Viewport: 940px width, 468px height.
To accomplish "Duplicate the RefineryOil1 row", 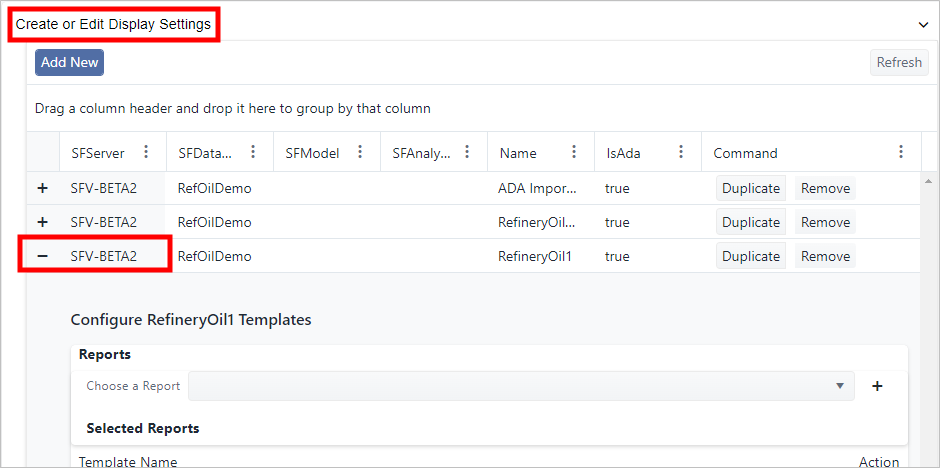I will click(x=750, y=256).
